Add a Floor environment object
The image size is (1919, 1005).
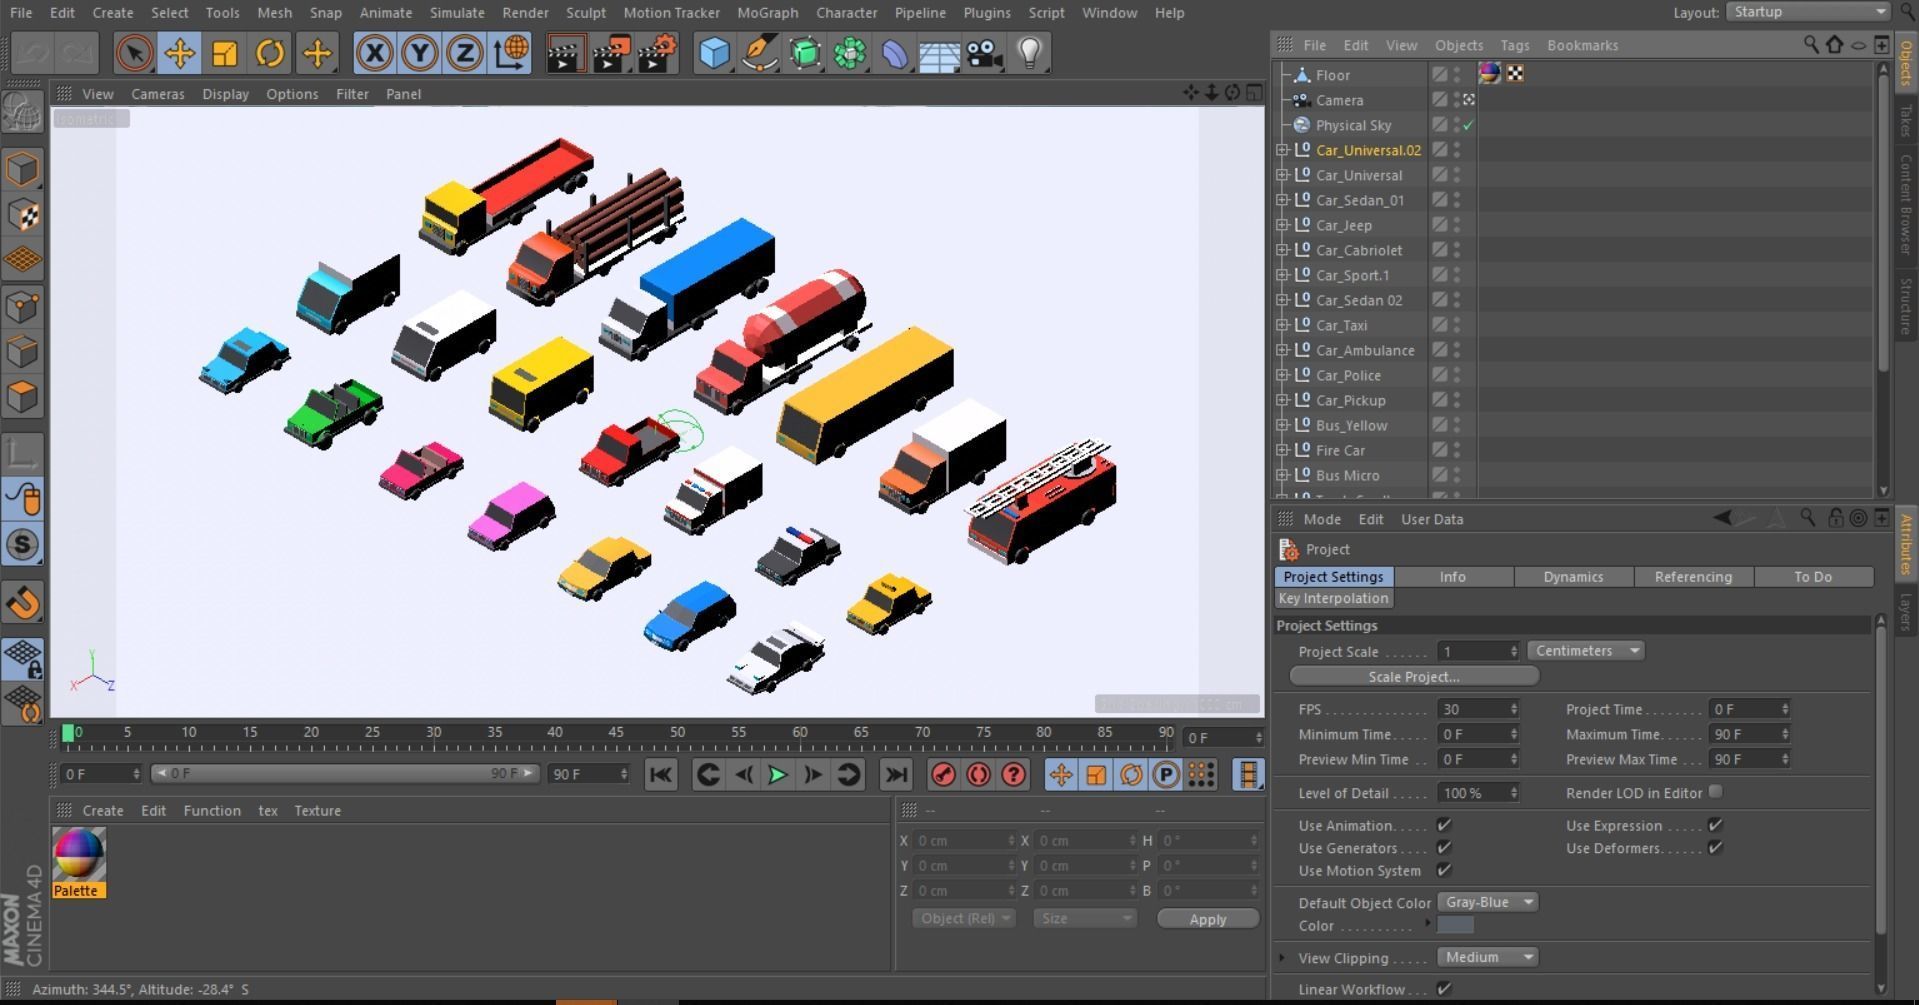click(x=940, y=53)
